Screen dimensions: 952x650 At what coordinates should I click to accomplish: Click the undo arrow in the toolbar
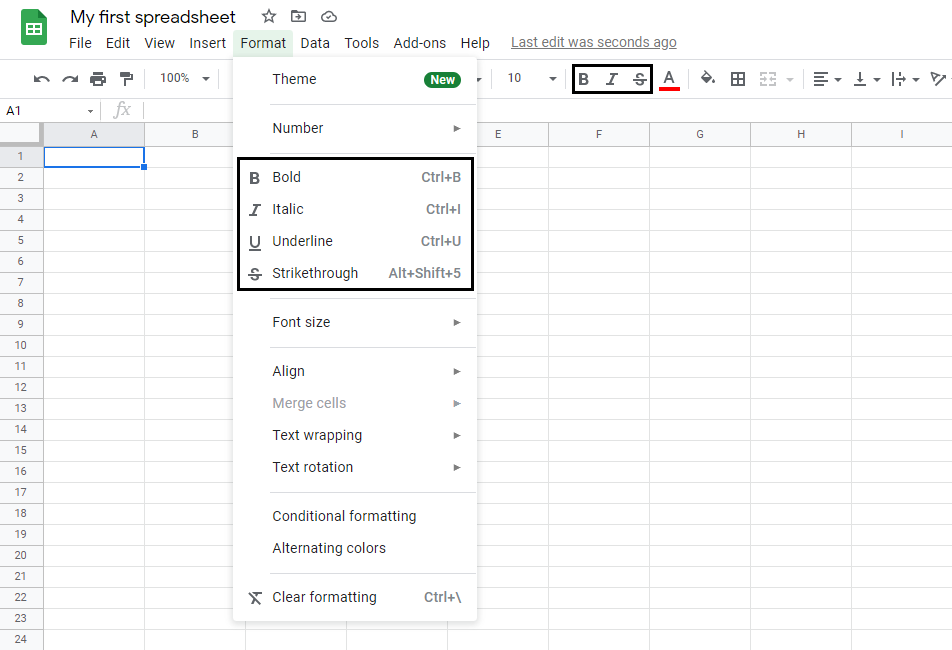tap(42, 79)
